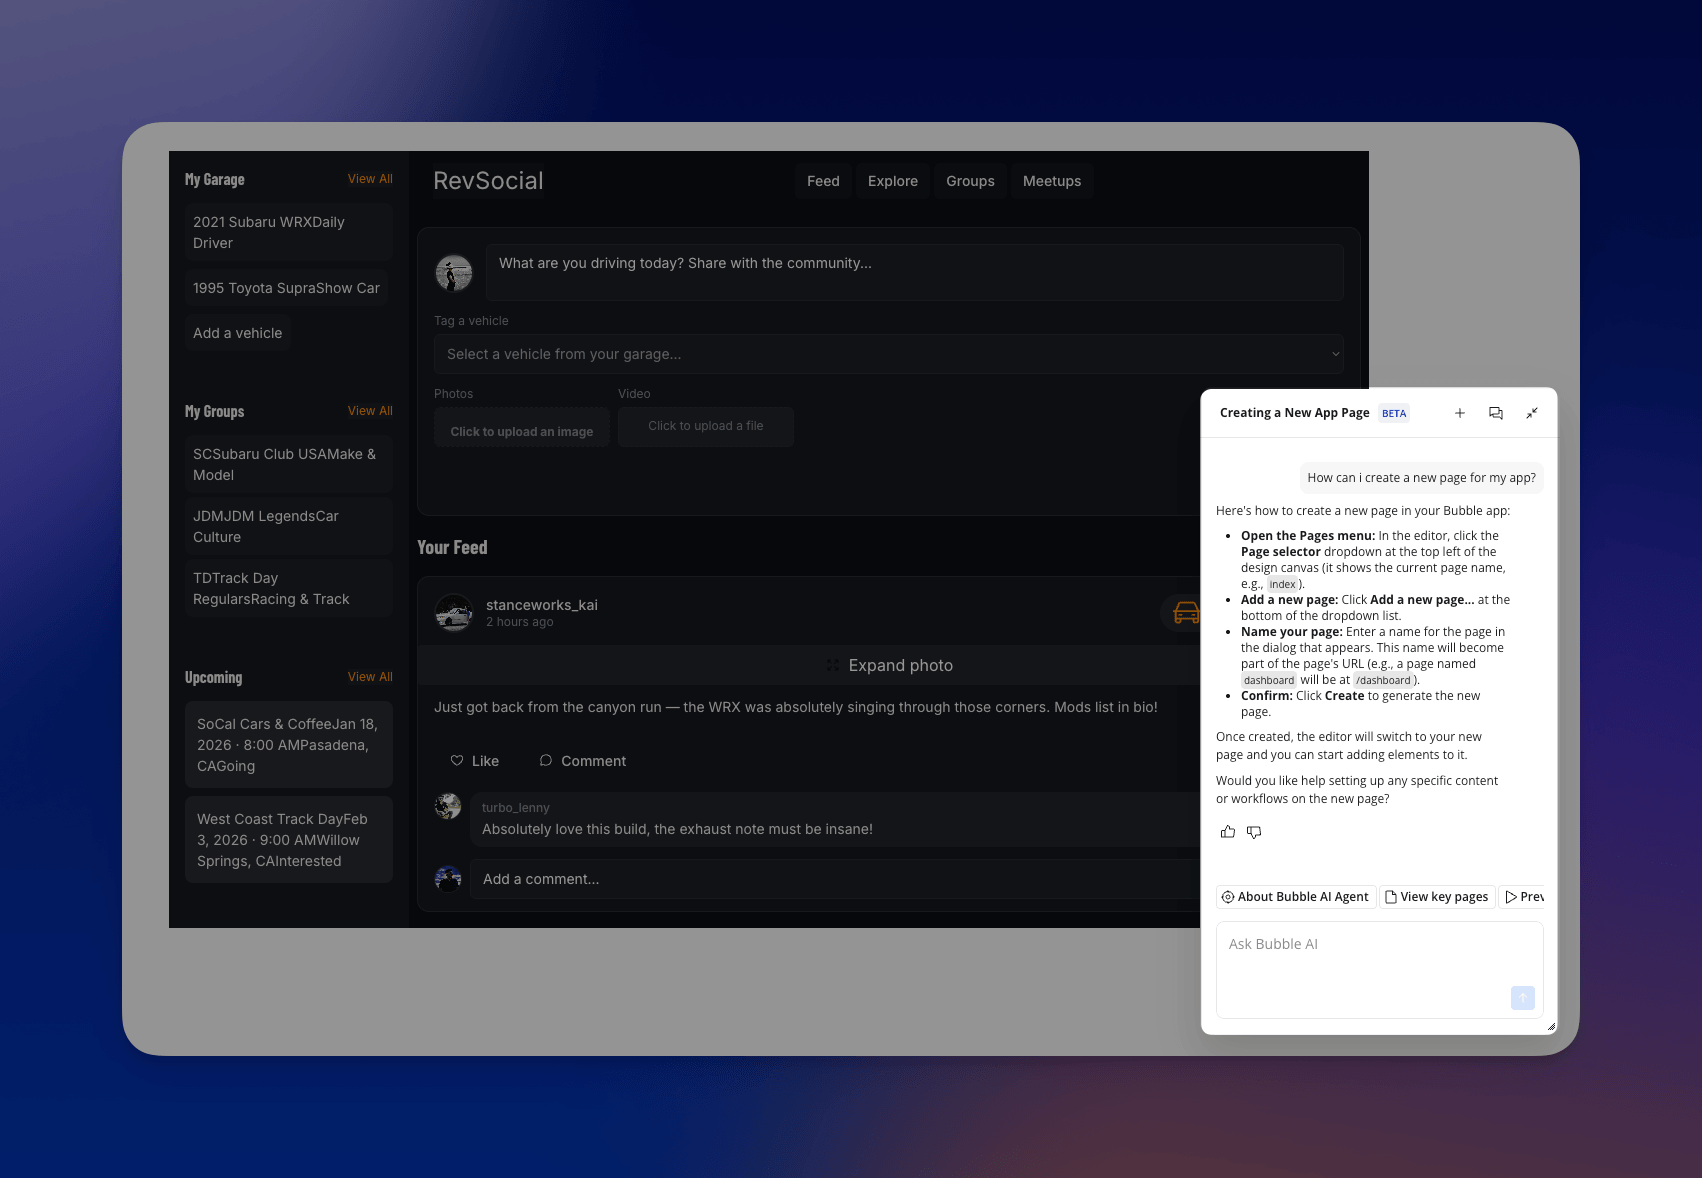Open View key pages
The height and width of the screenshot is (1178, 1702).
(x=1437, y=896)
